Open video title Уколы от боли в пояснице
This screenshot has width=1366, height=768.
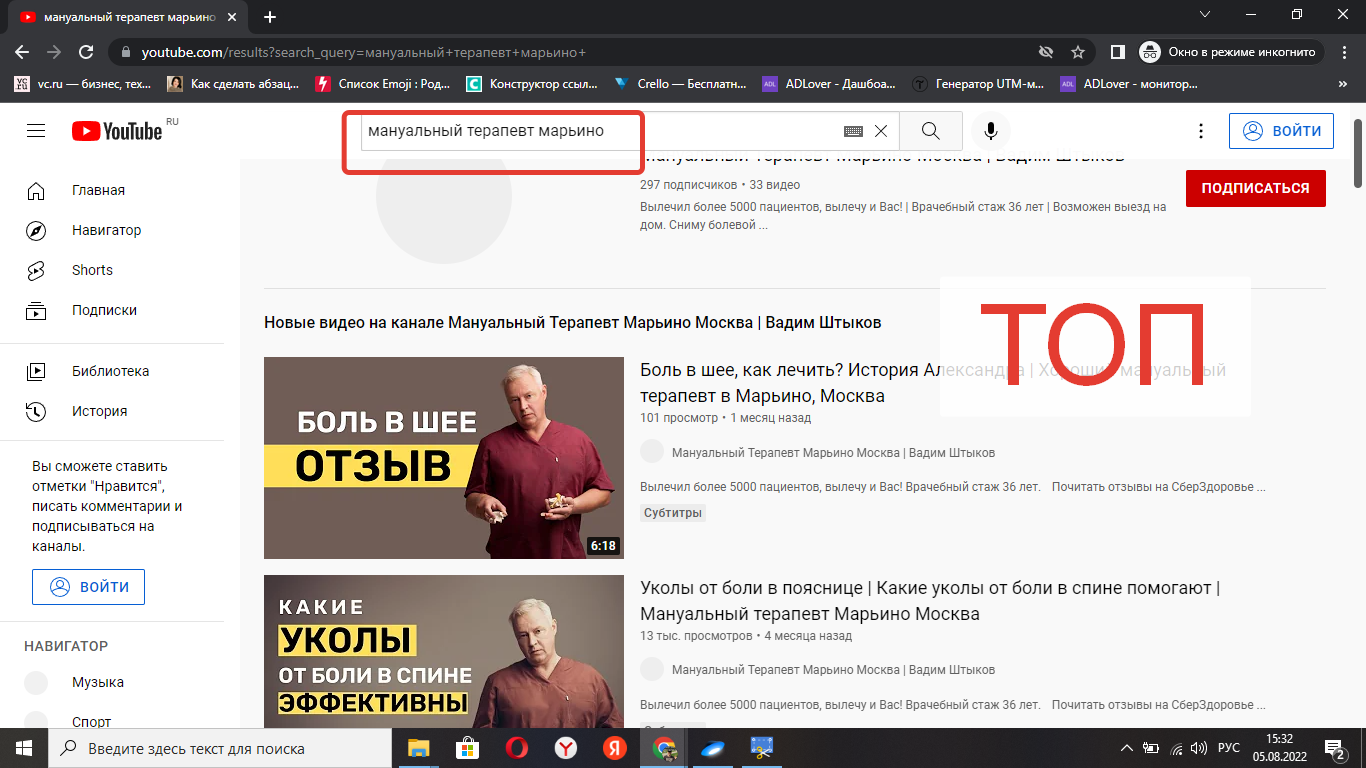[930, 601]
